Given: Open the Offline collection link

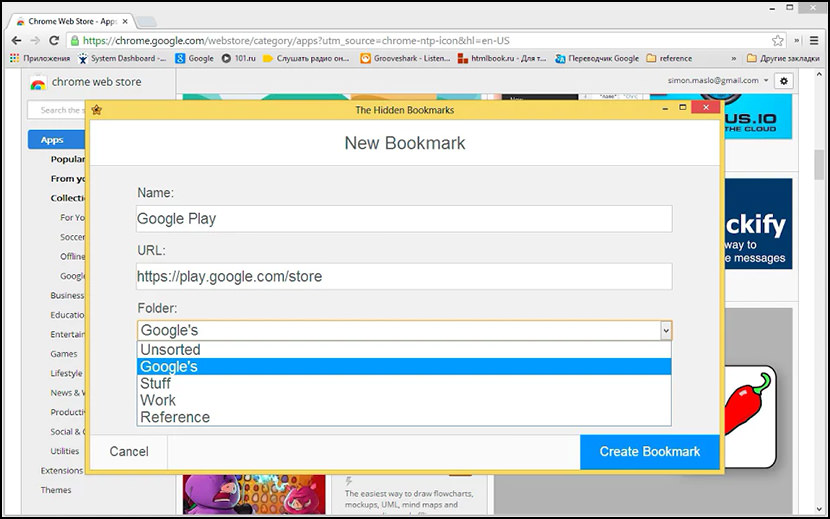Looking at the screenshot, I should tap(72, 256).
